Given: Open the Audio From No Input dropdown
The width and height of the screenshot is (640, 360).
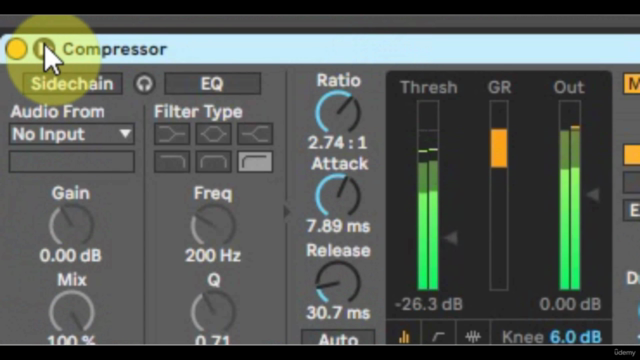Looking at the screenshot, I should click(72, 134).
